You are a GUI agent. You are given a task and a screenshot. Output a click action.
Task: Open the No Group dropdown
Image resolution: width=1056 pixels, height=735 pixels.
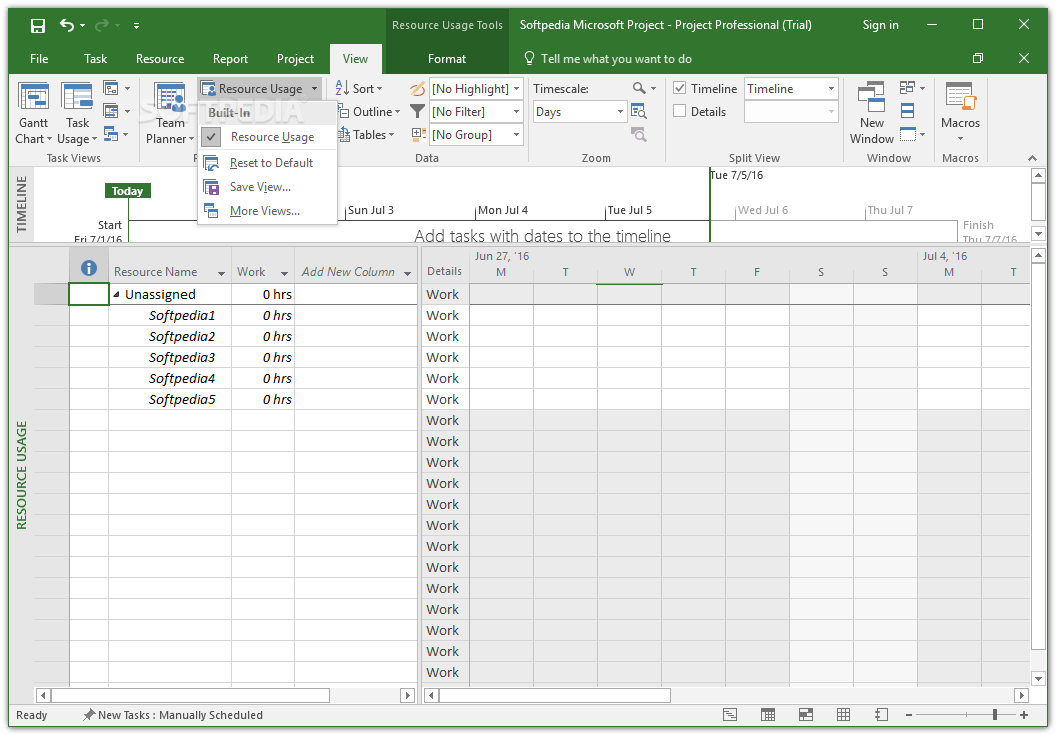[517, 135]
